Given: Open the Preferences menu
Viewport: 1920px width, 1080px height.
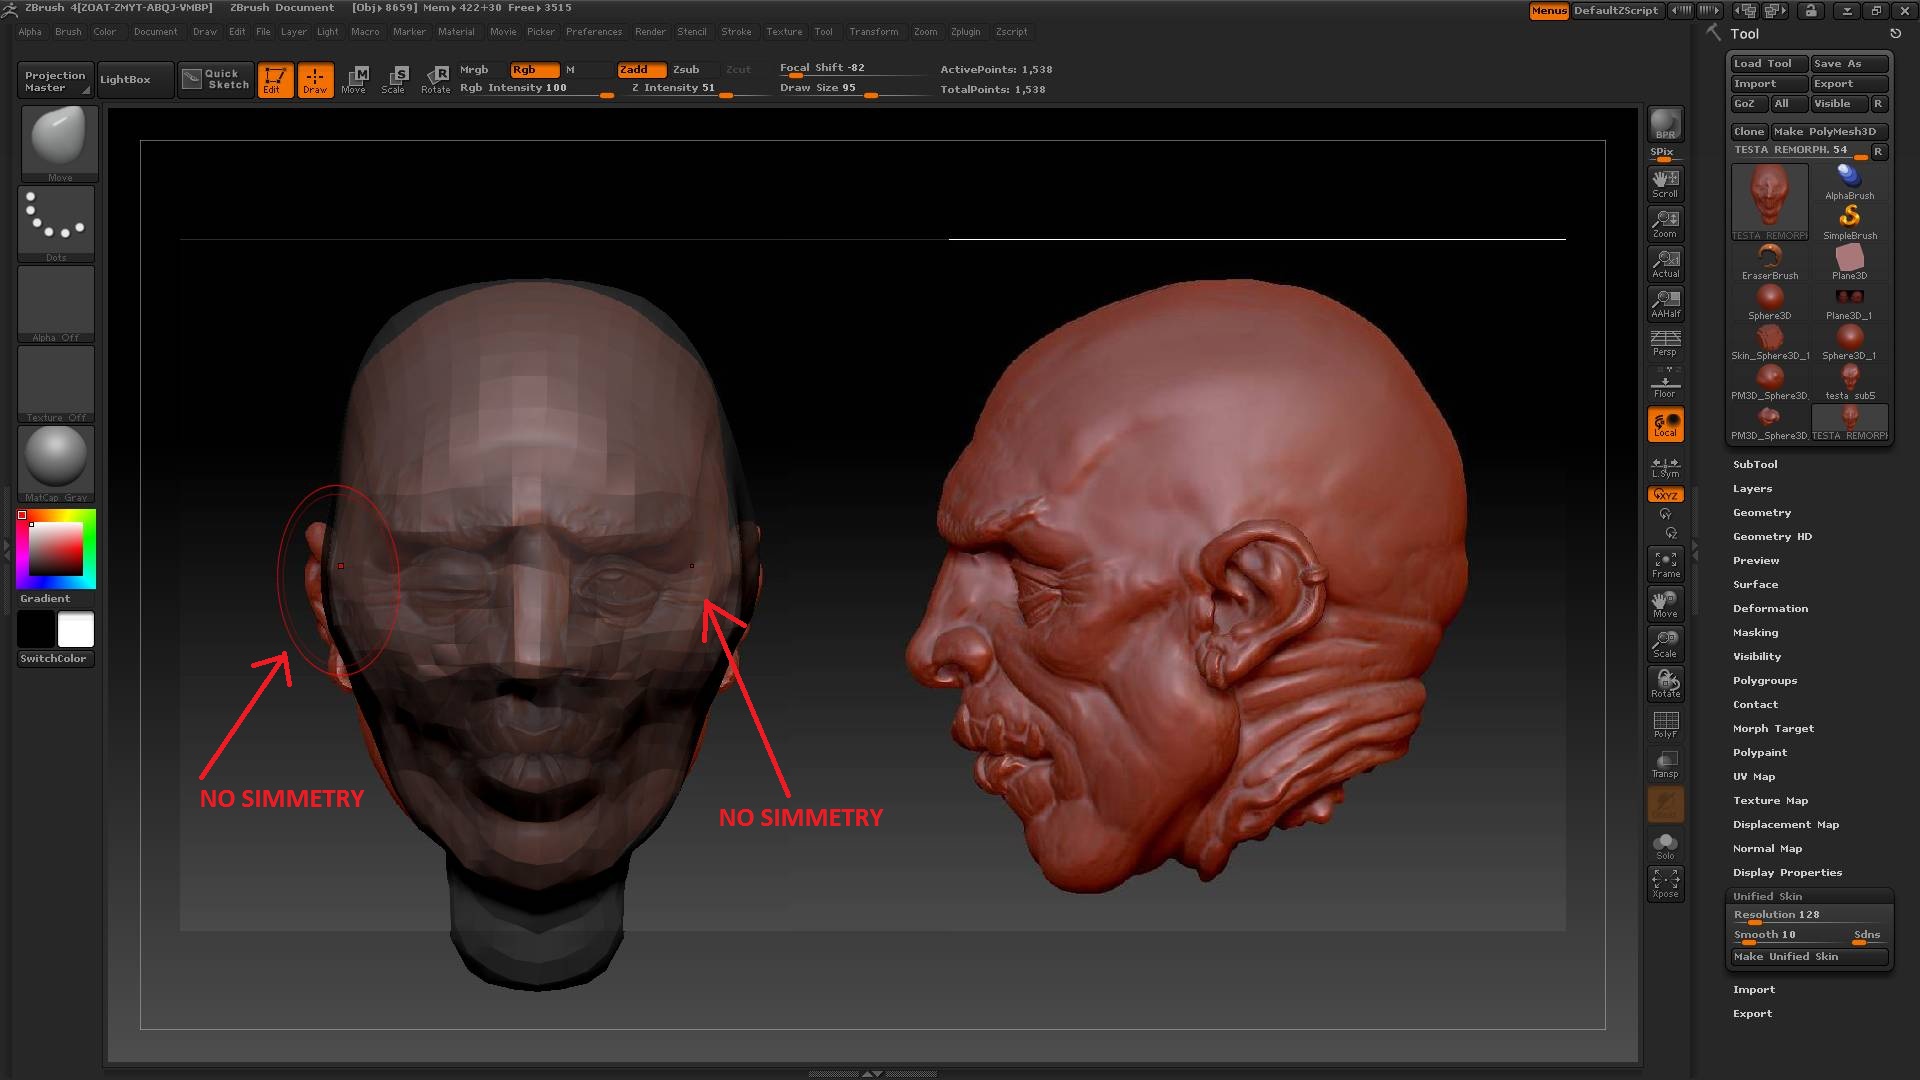Looking at the screenshot, I should tap(594, 32).
